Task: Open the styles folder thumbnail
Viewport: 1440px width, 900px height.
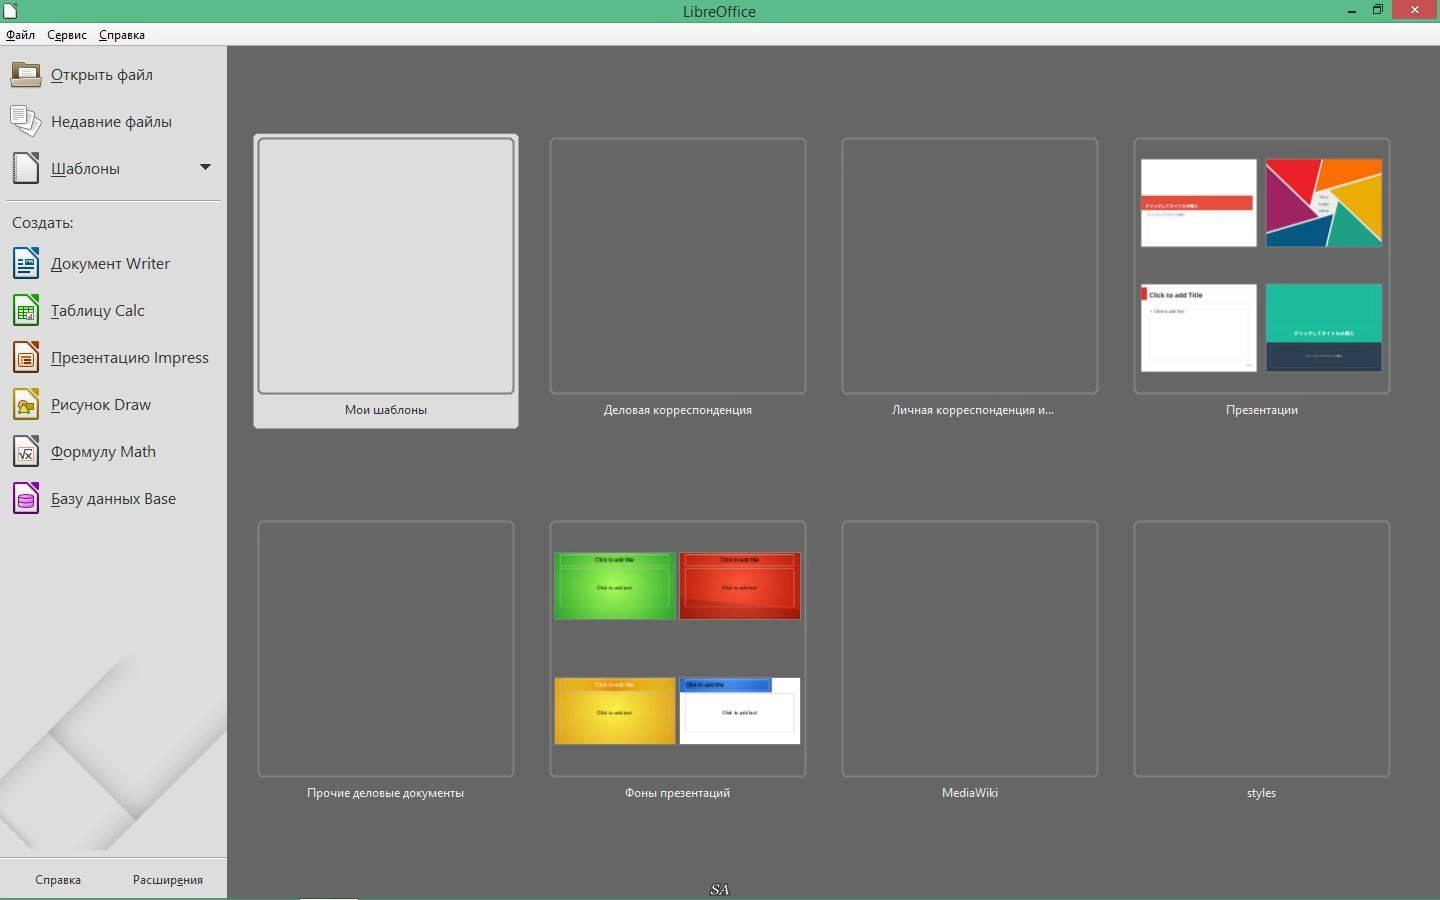Action: click(1262, 649)
